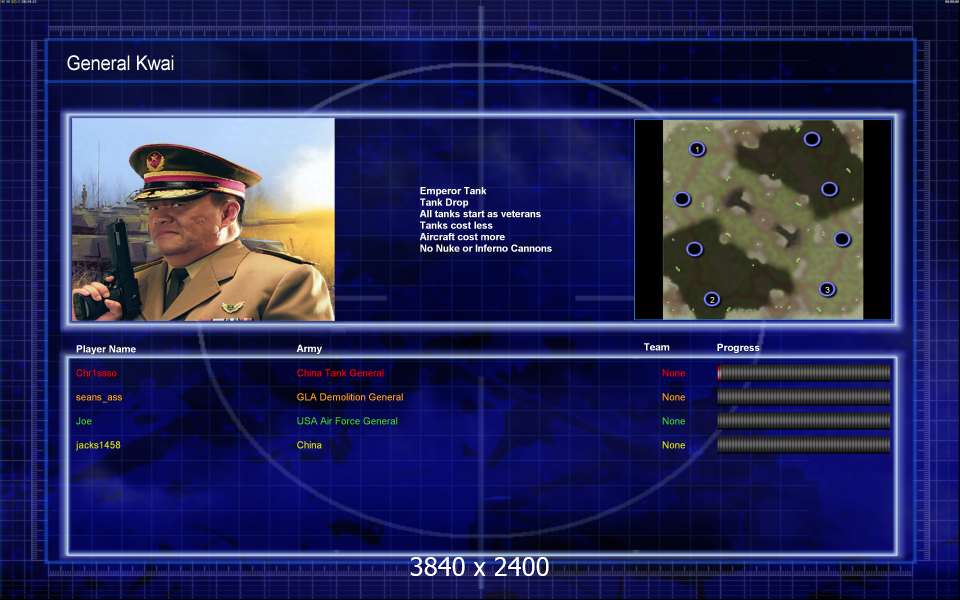Select player name seans_ass
This screenshot has width=960, height=600.
(99, 397)
